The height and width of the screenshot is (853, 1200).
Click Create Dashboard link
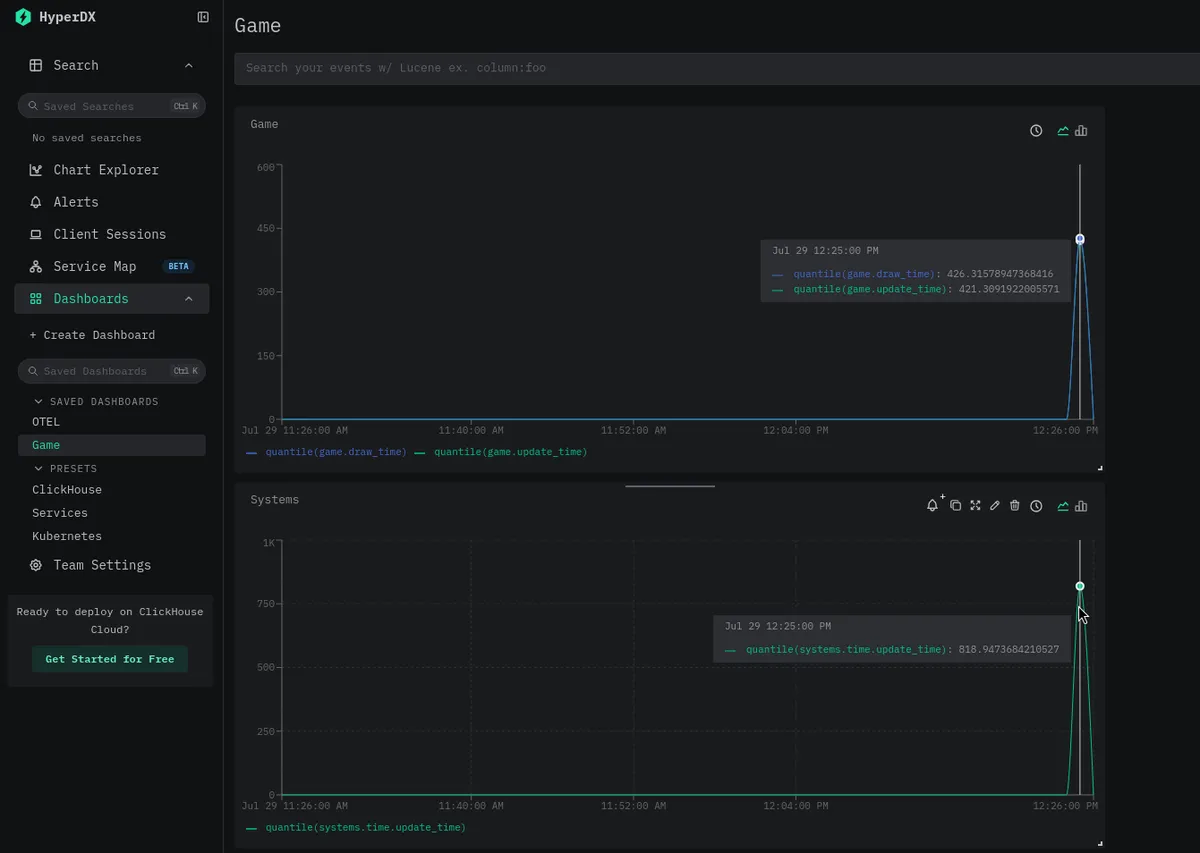(x=92, y=335)
